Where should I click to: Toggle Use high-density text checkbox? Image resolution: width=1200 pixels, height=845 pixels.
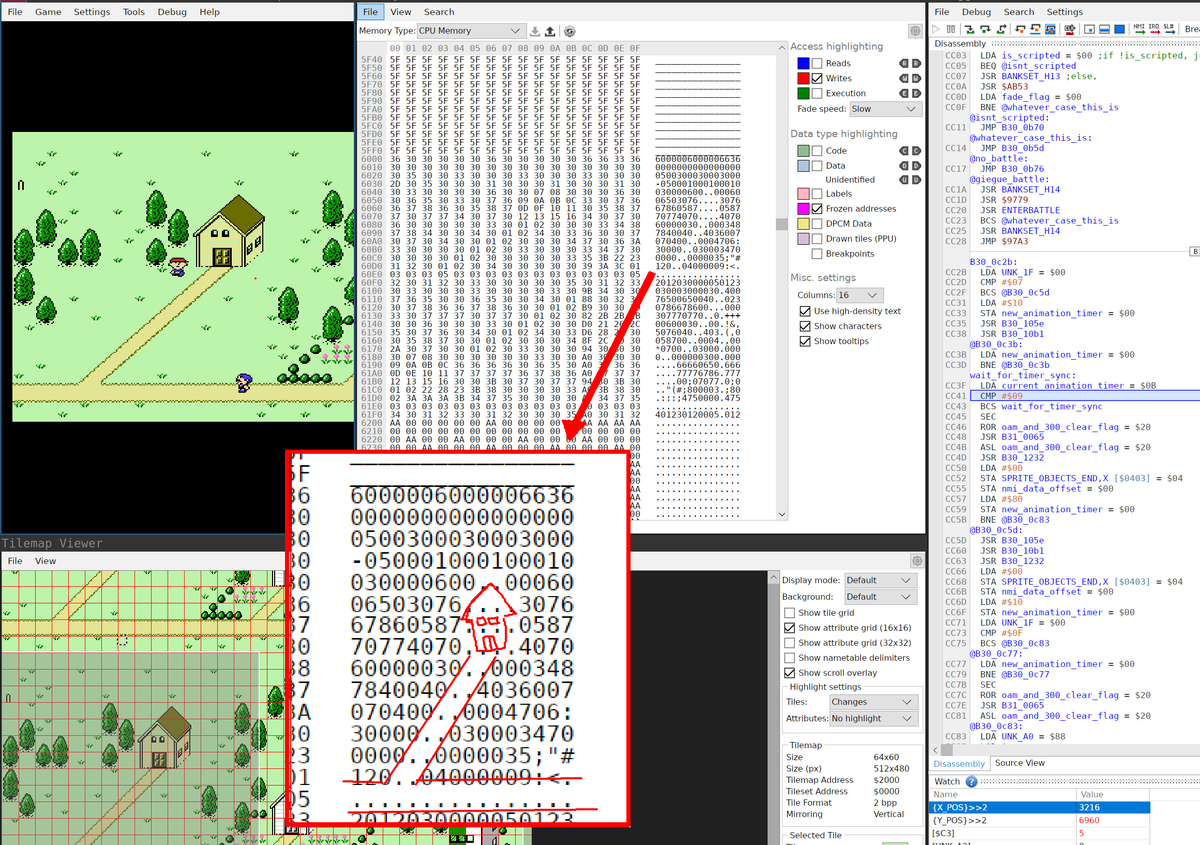806,311
